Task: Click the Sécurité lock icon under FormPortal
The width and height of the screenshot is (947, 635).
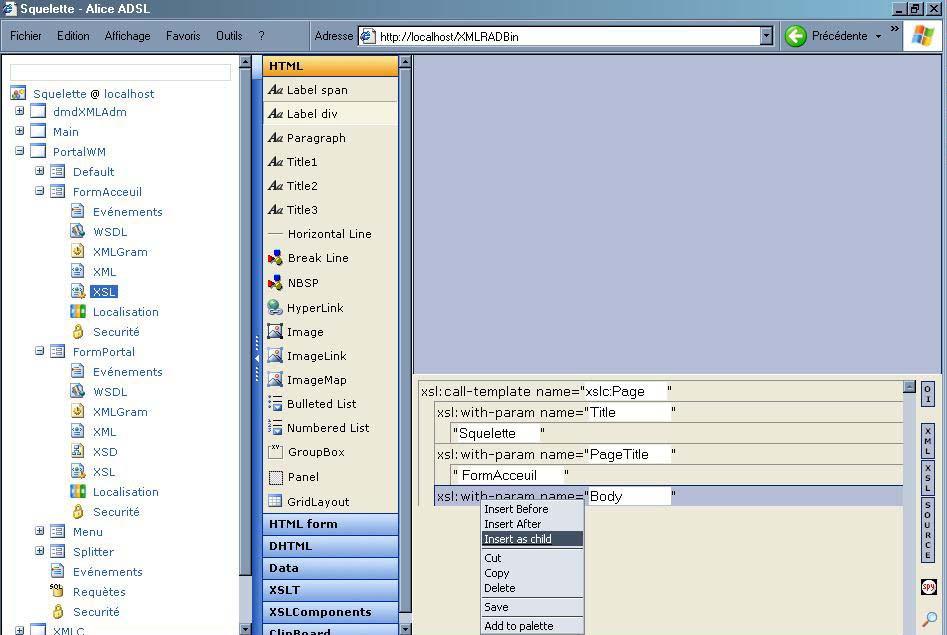Action: pos(78,512)
